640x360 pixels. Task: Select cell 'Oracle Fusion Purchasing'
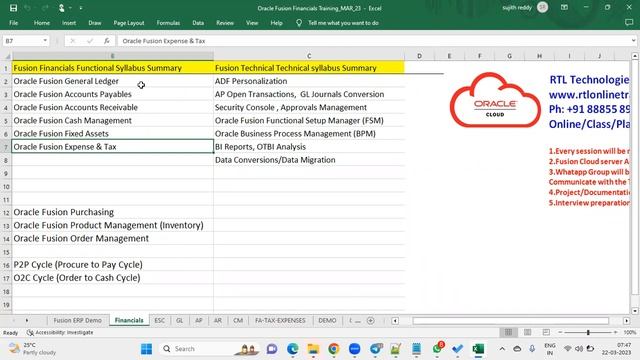[x=113, y=212]
